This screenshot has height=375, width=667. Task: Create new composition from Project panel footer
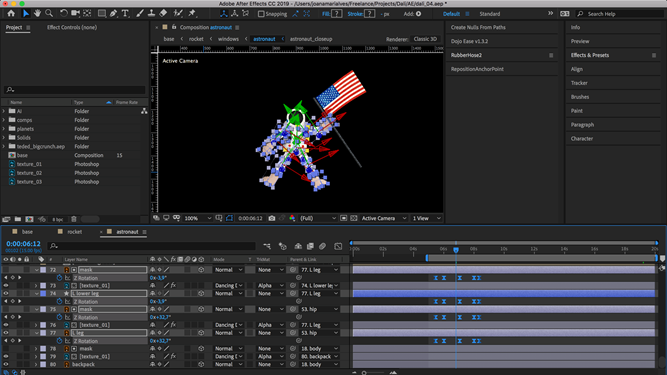(29, 219)
